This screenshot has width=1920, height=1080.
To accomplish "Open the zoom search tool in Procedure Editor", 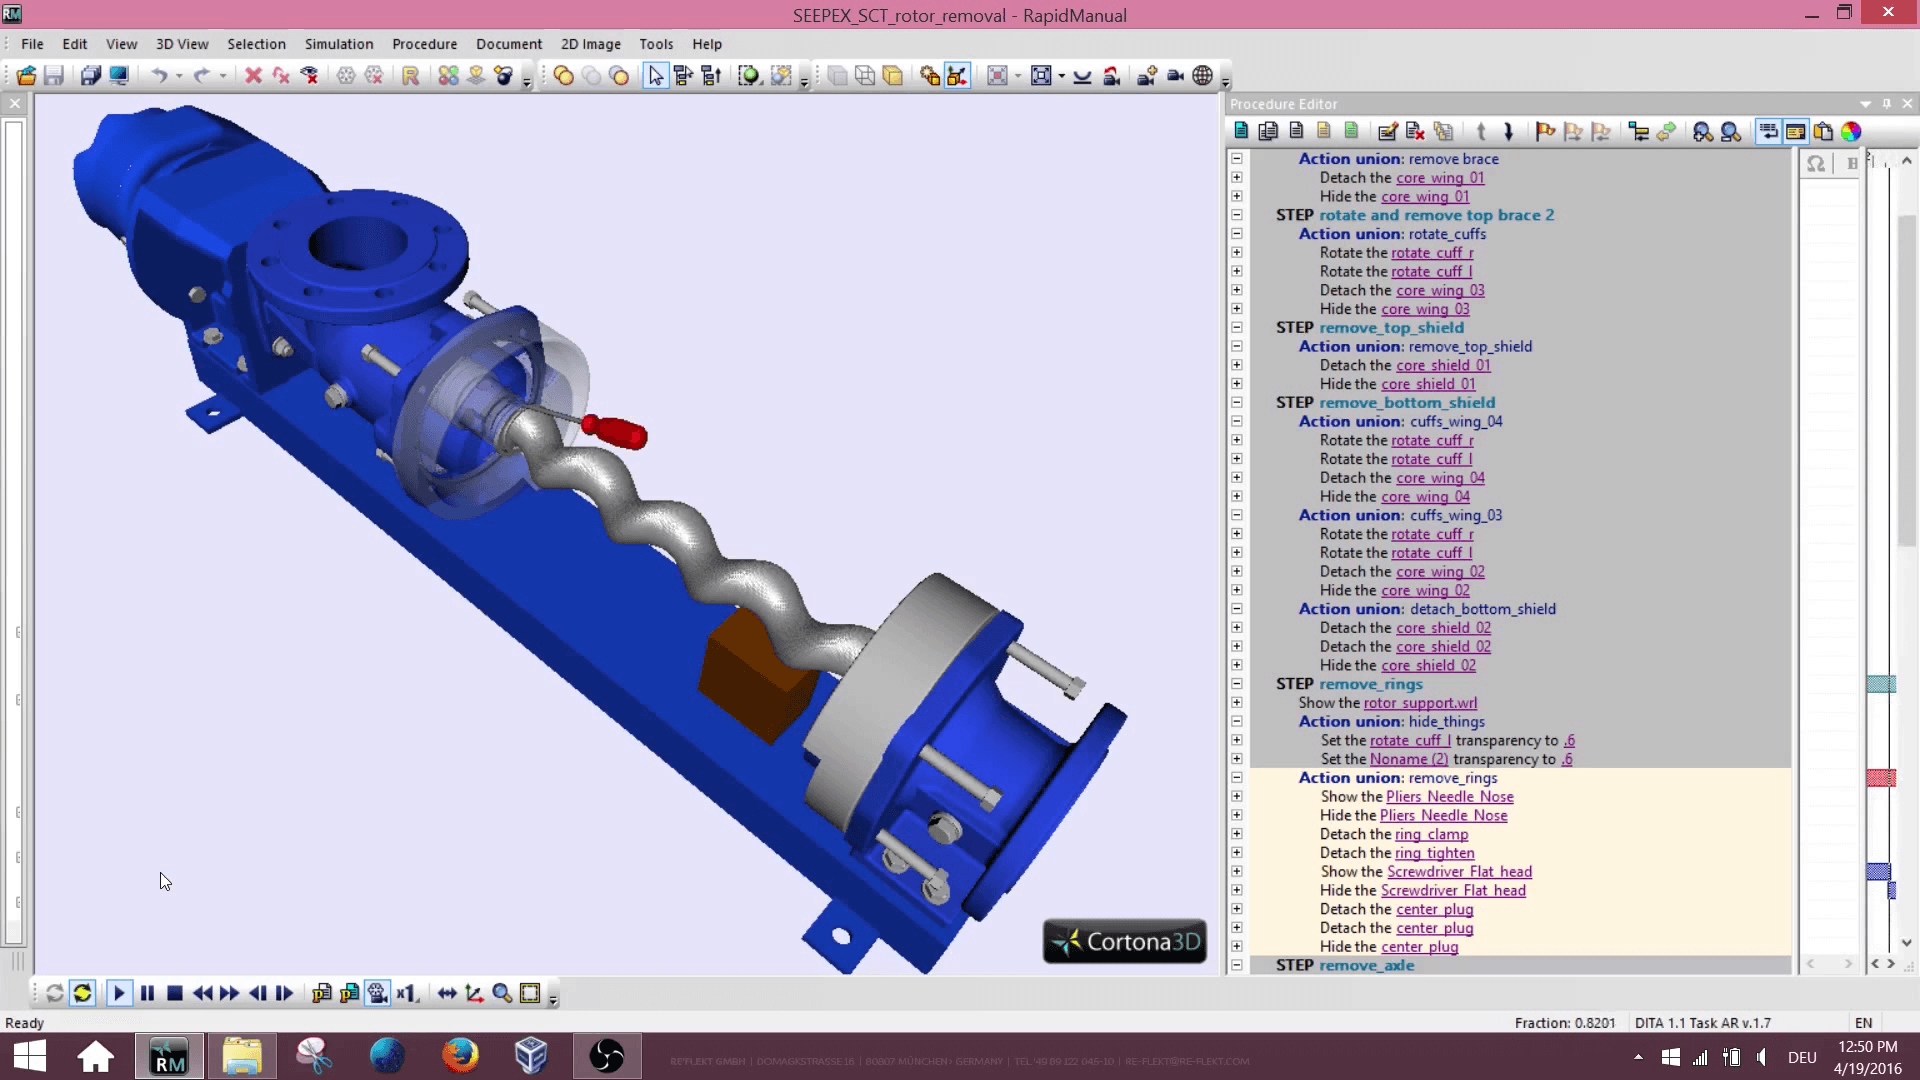I will coord(1700,131).
